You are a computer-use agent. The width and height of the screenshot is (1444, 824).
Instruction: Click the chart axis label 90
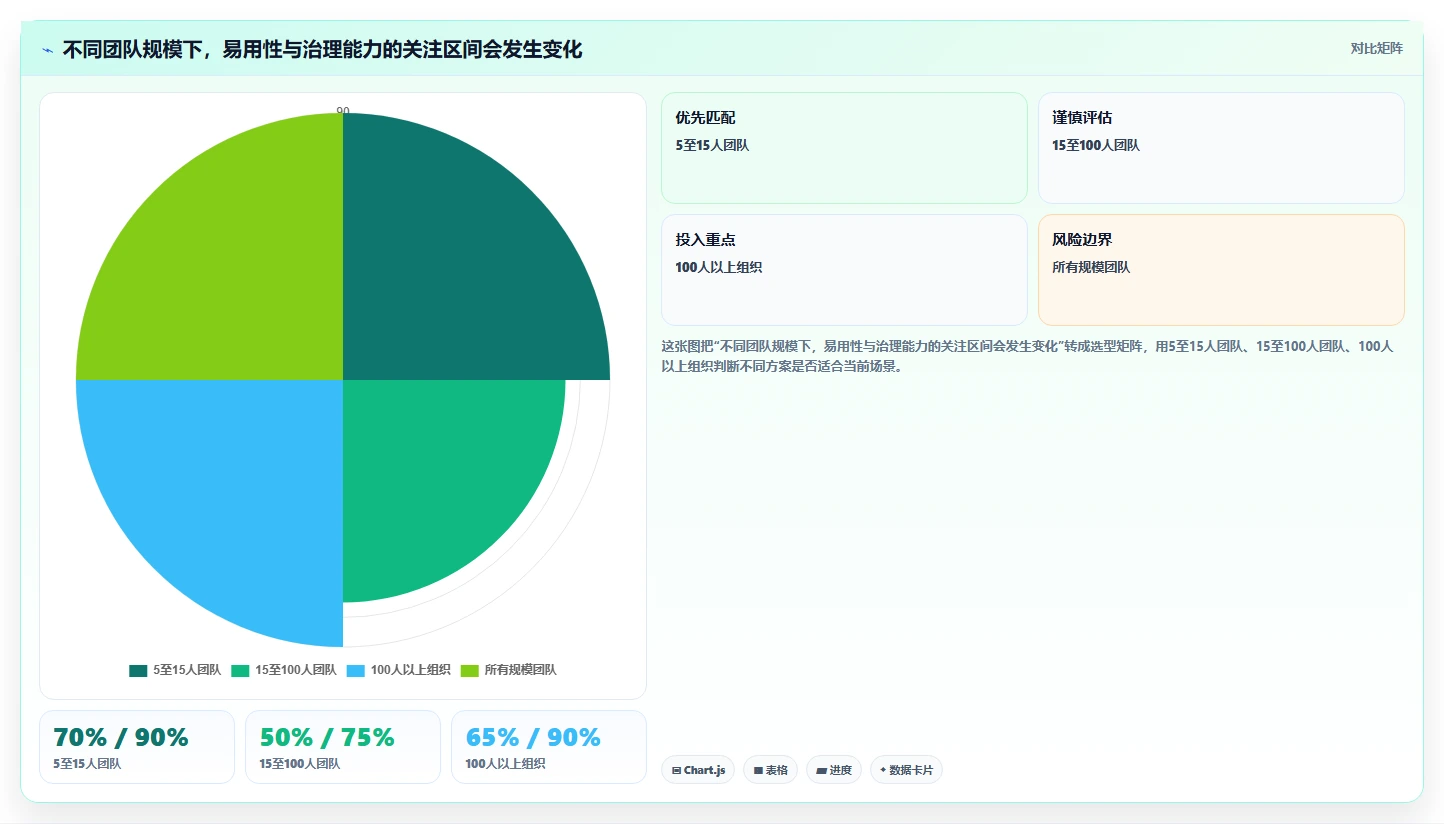point(343,111)
